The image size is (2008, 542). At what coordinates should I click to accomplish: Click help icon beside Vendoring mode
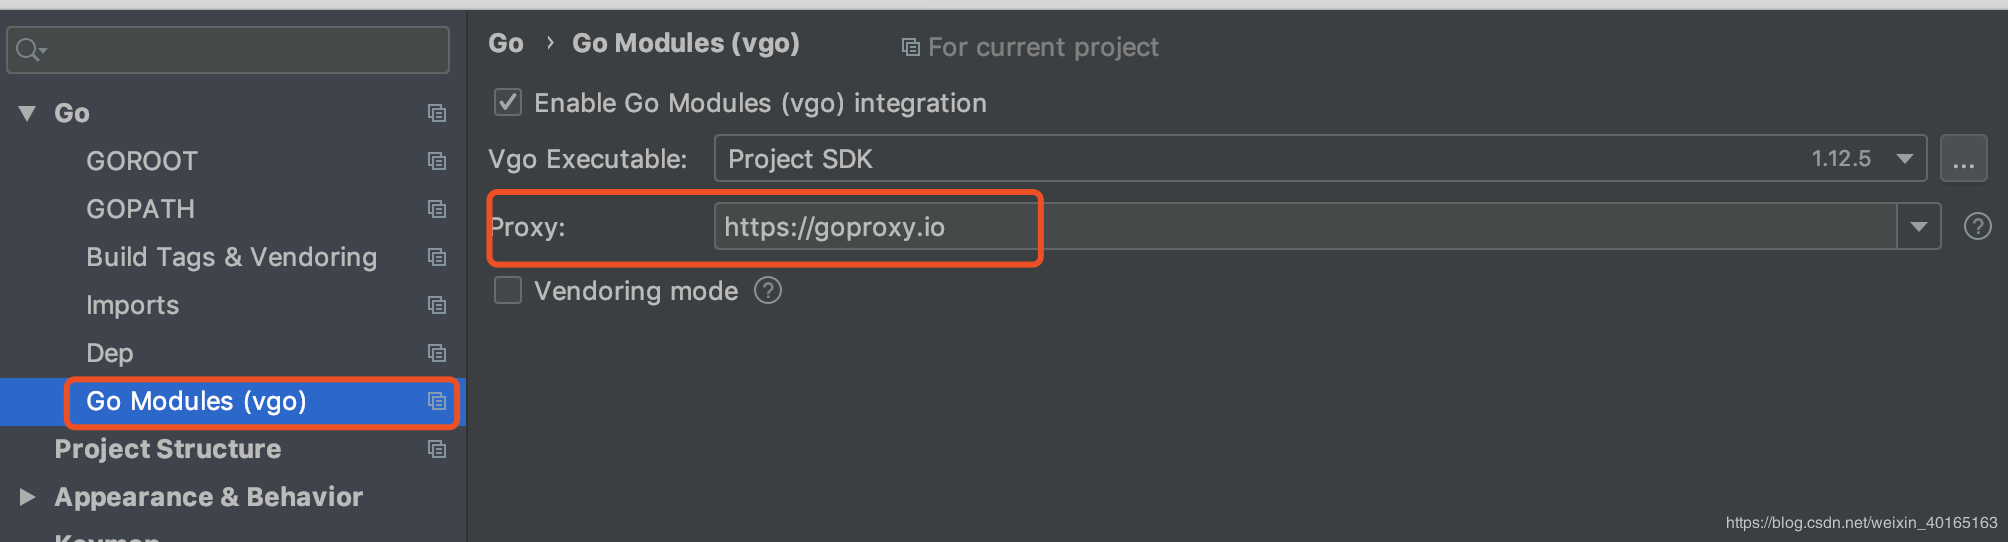click(768, 291)
